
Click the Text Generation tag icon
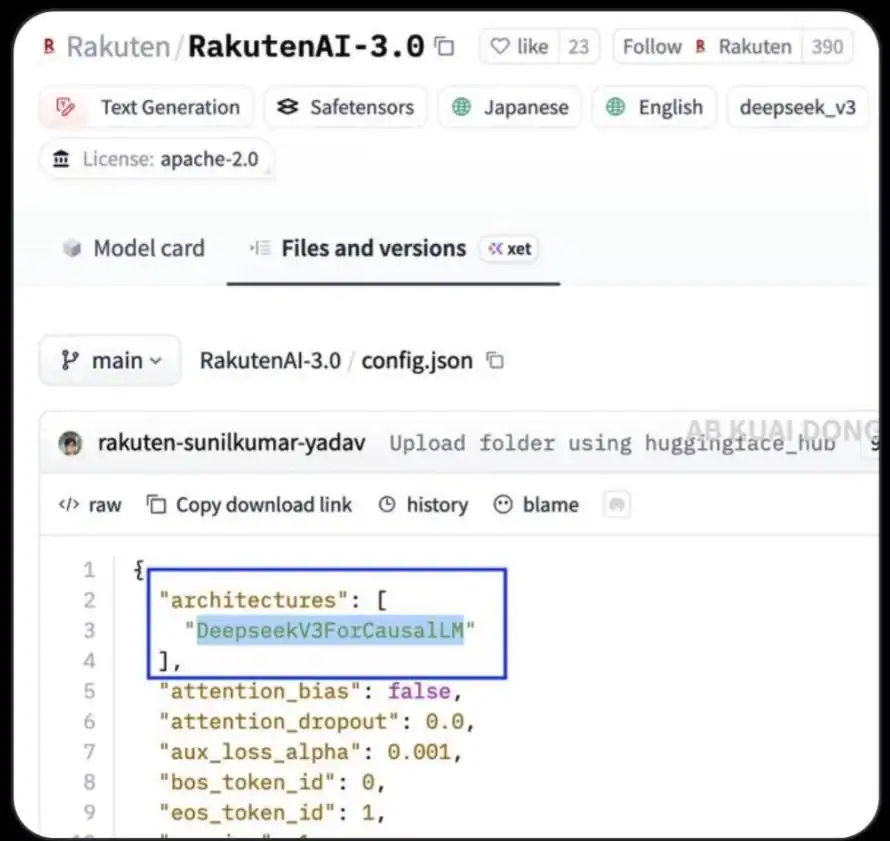[67, 108]
